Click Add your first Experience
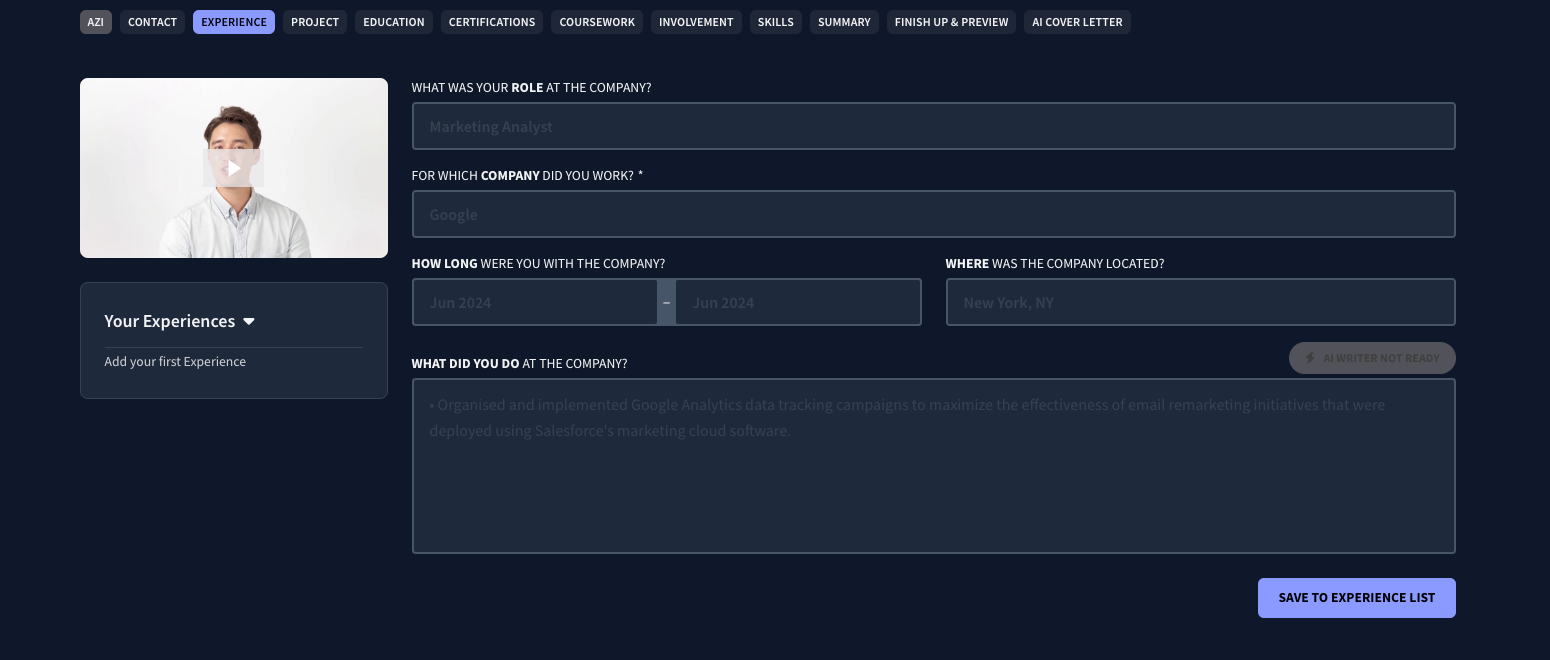 pyautogui.click(x=175, y=361)
